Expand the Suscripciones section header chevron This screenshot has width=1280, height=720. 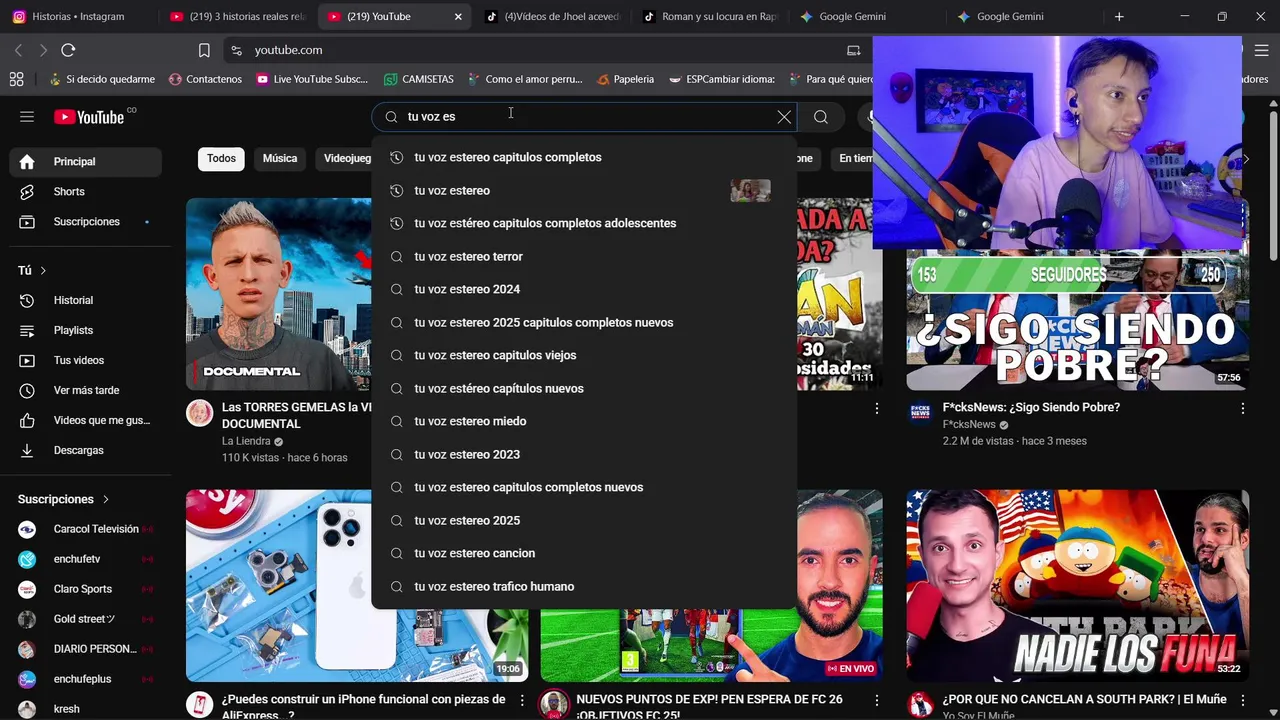[105, 499]
